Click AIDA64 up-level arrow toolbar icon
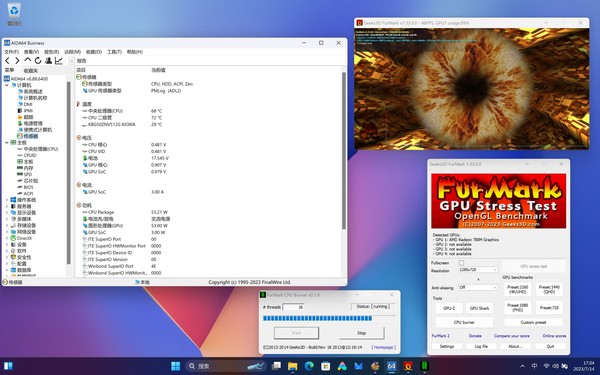The height and width of the screenshot is (375, 600). point(28,60)
